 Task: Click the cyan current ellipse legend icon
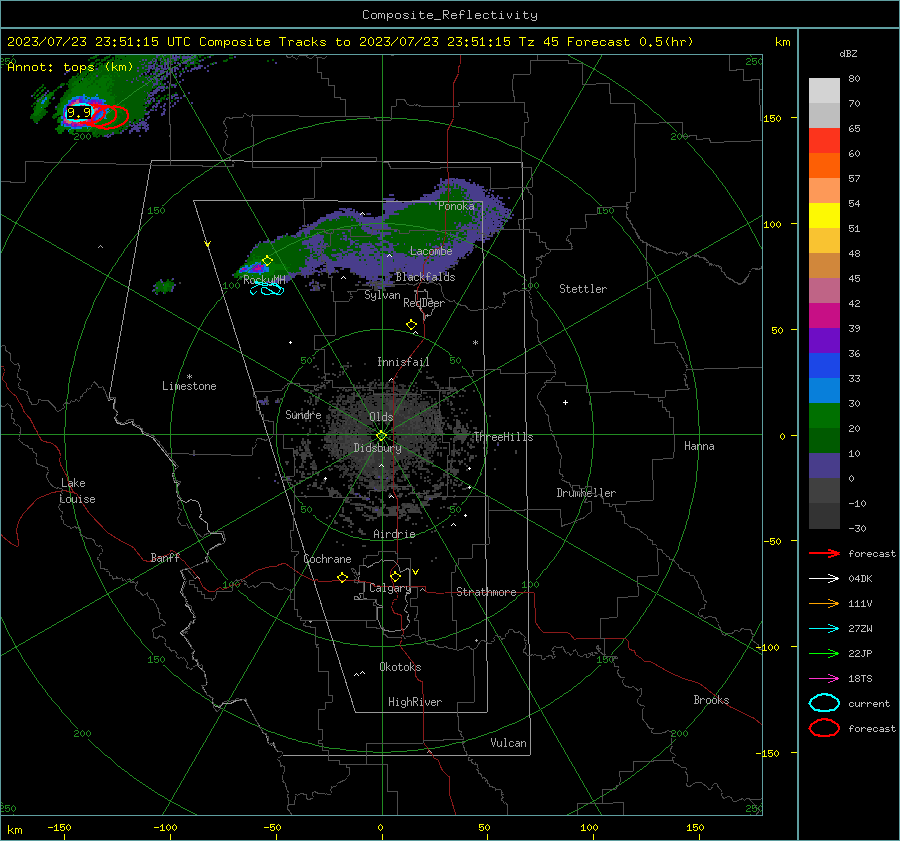(x=824, y=703)
